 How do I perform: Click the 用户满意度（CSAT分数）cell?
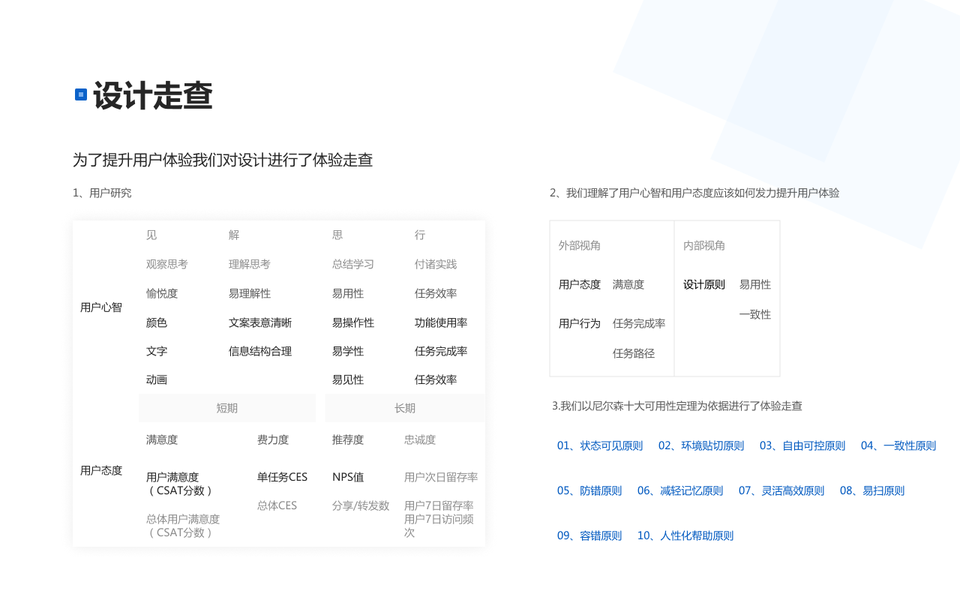point(180,484)
